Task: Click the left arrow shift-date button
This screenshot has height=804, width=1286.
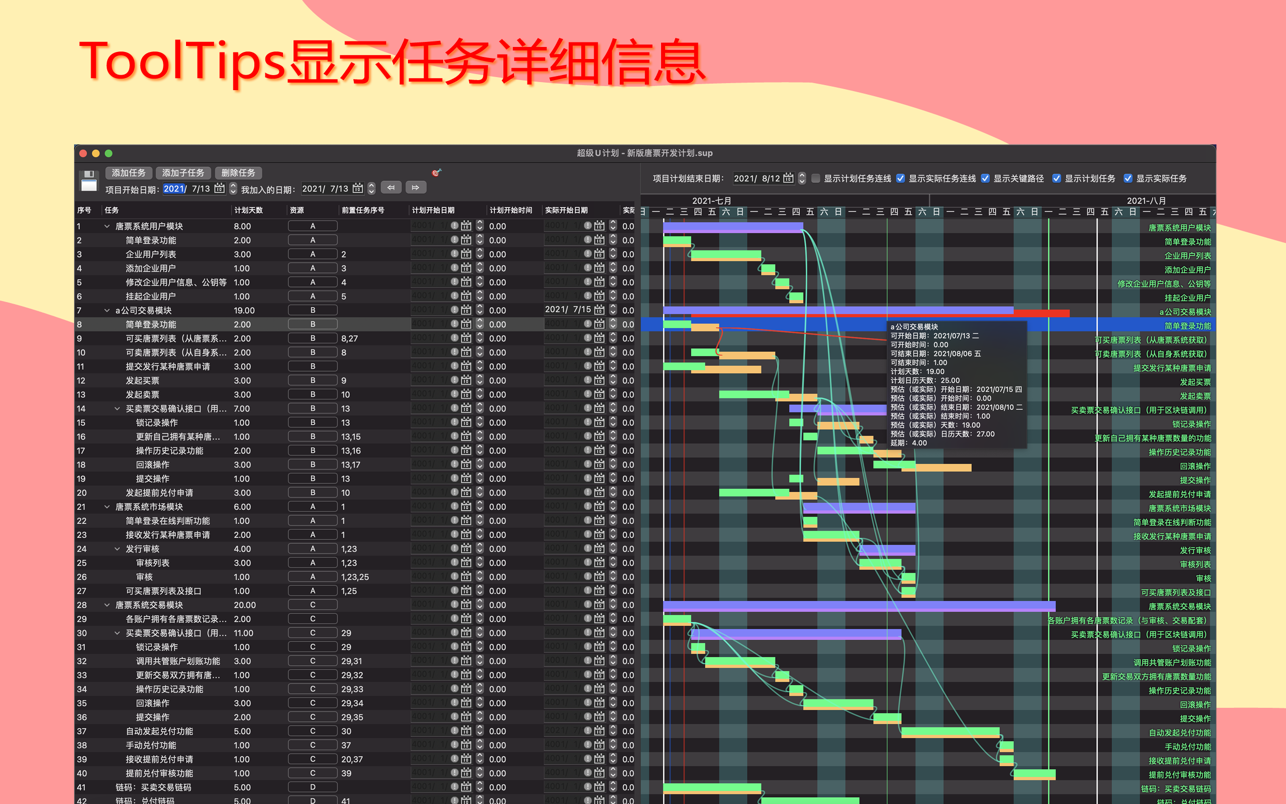Action: (x=391, y=188)
